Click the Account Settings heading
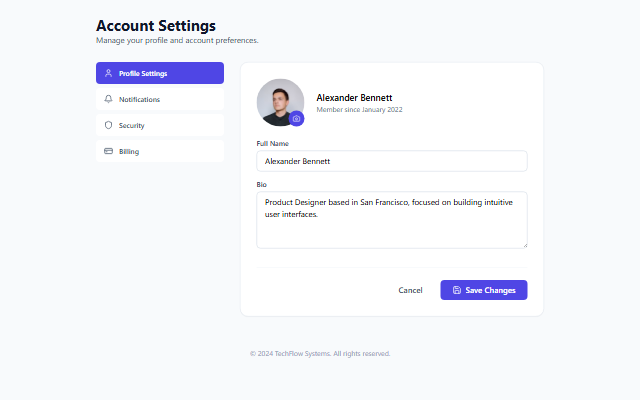The height and width of the screenshot is (400, 640). tap(156, 26)
